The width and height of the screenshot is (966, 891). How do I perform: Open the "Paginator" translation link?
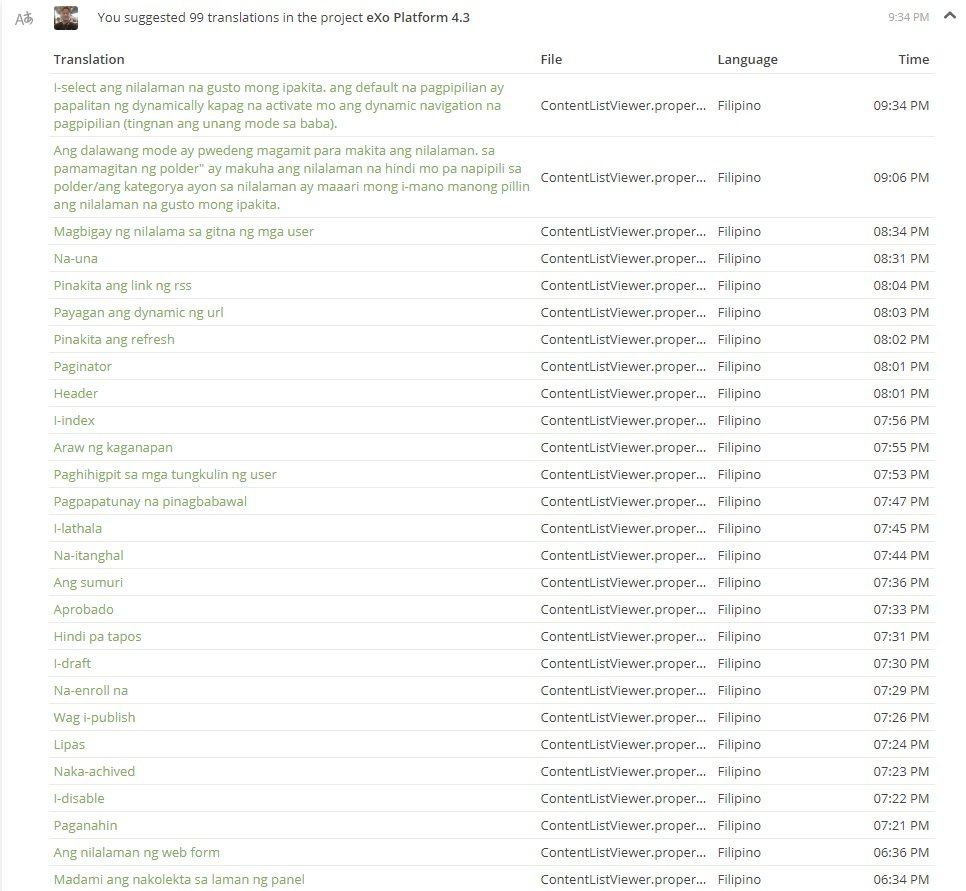click(82, 366)
